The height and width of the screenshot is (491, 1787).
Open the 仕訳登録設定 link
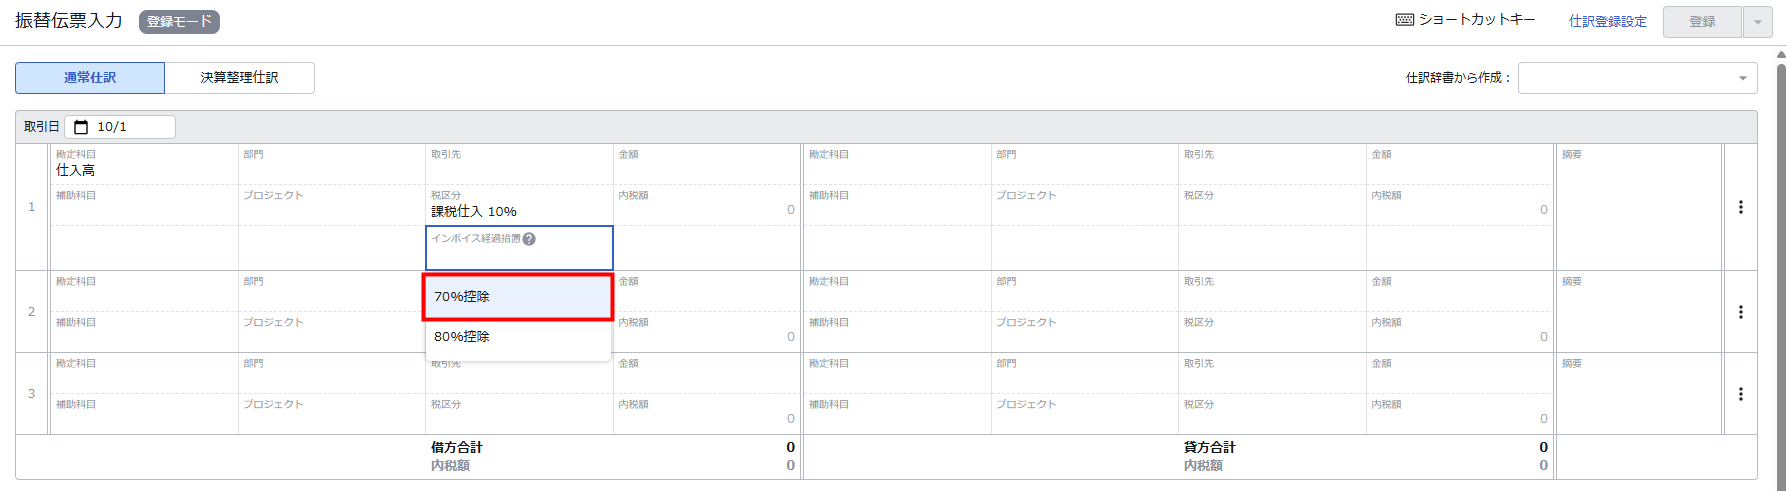(x=1607, y=21)
